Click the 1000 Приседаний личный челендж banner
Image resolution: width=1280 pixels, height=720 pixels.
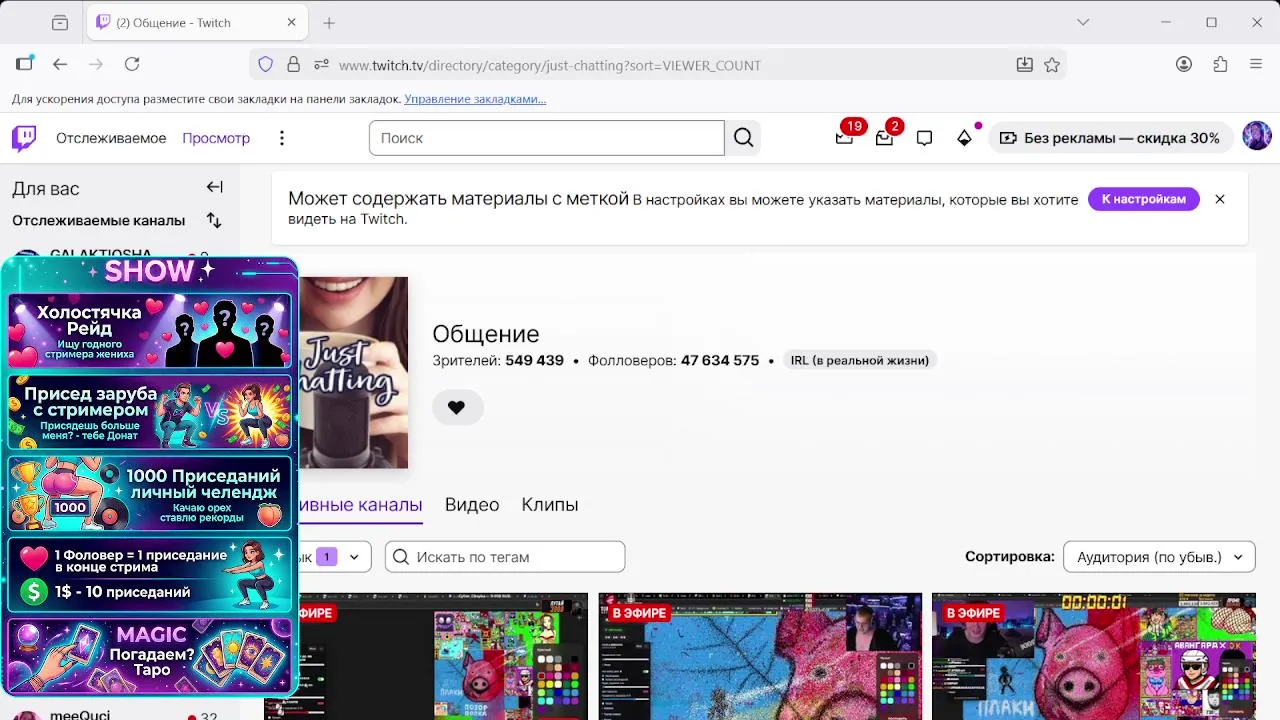[150, 493]
